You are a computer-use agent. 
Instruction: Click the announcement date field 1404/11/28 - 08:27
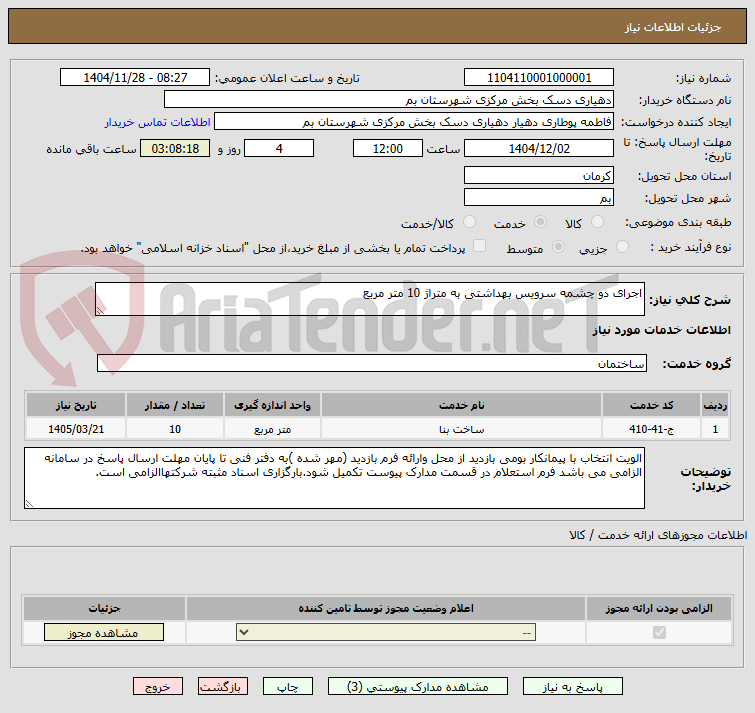point(135,78)
